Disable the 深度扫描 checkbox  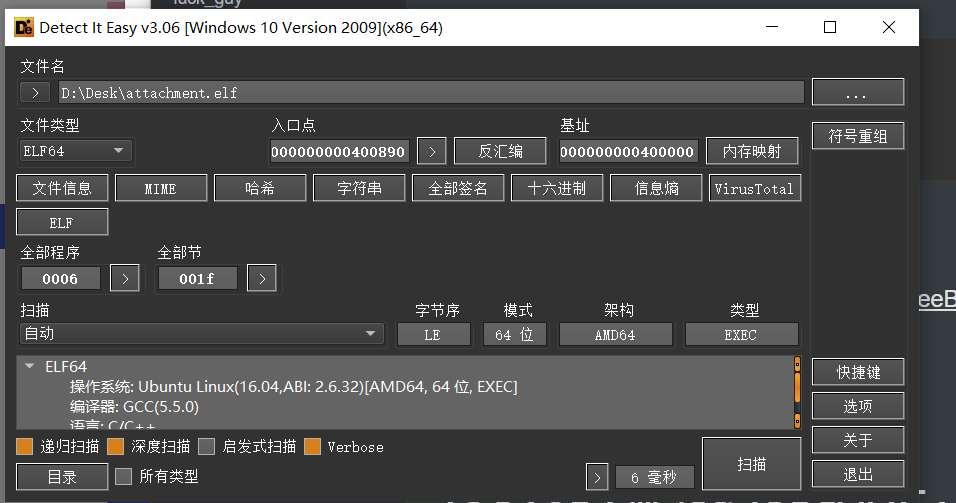point(116,446)
